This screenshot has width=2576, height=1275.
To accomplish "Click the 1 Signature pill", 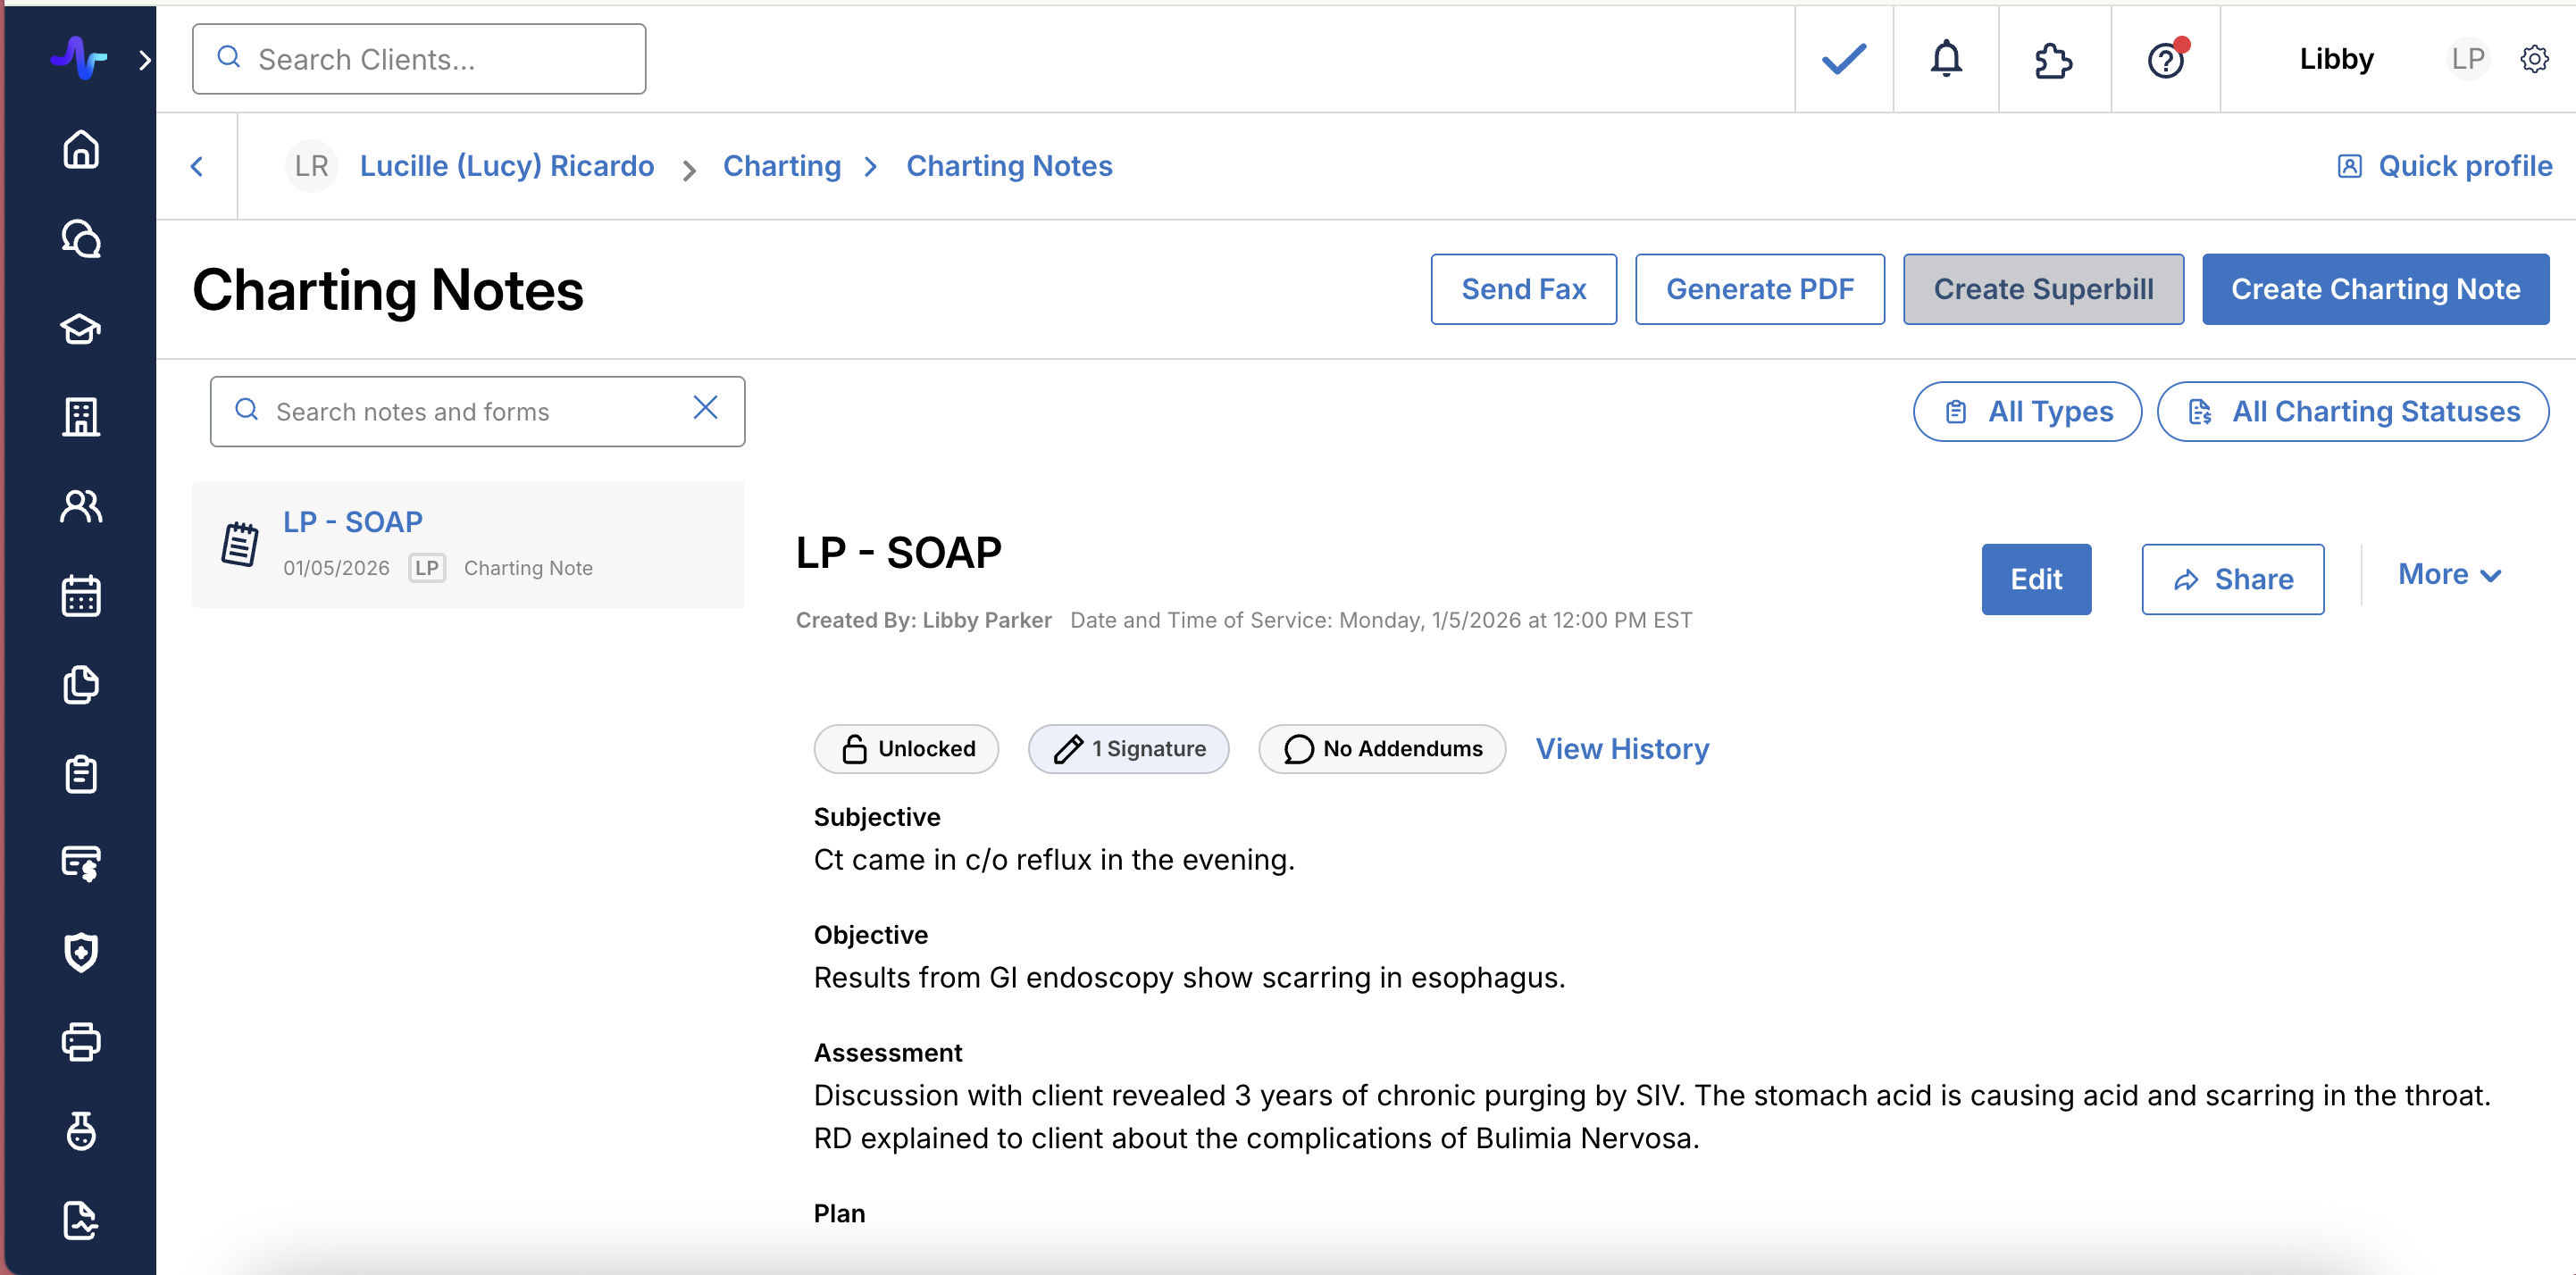I will click(x=1128, y=749).
